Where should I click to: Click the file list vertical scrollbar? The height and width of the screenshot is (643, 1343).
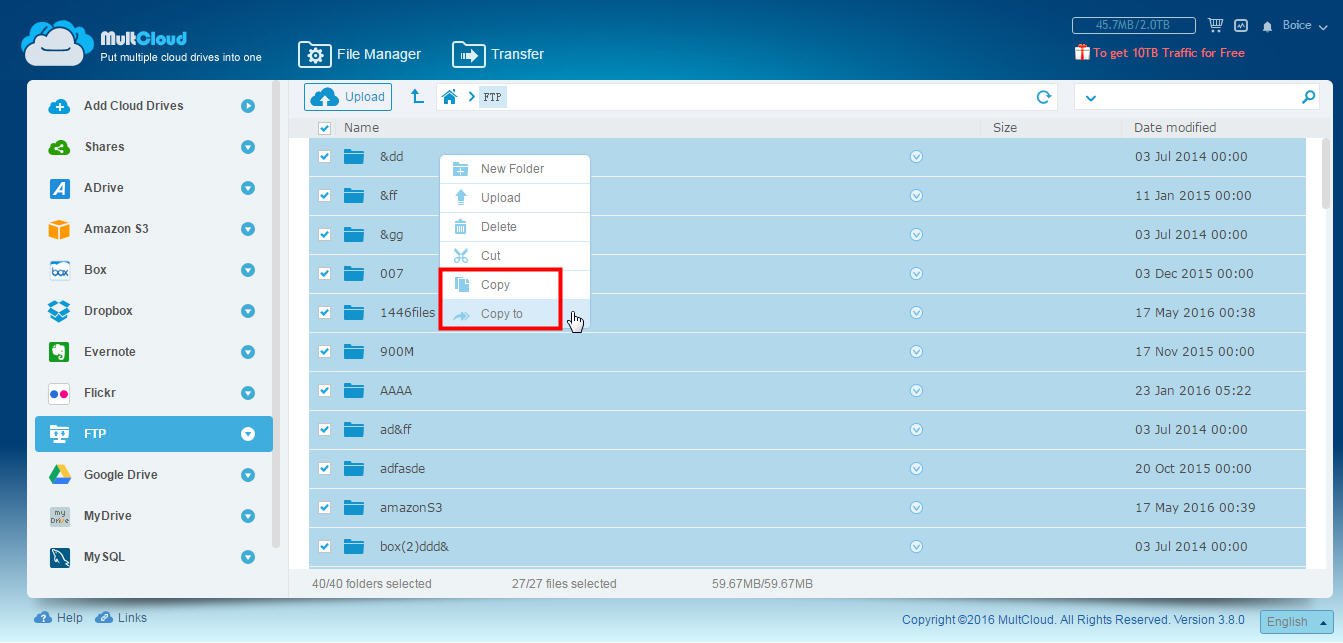pos(1326,175)
